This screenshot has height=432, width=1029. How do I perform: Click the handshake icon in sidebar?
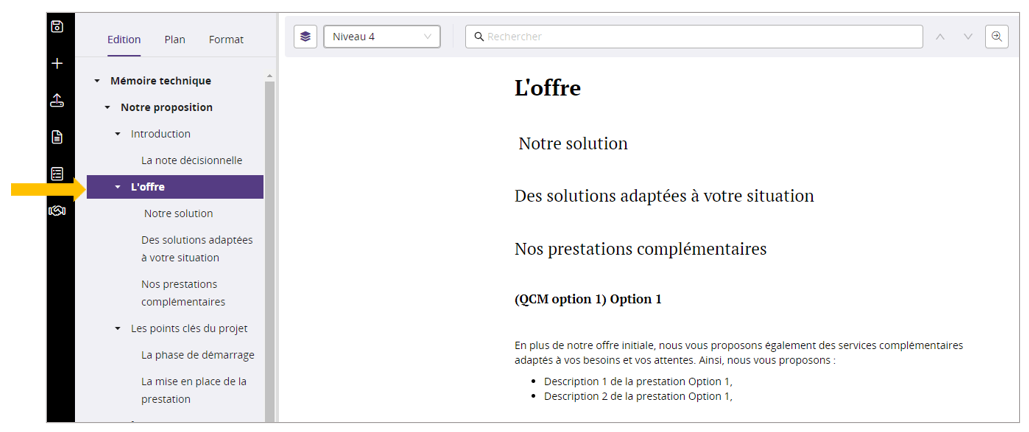coord(57,210)
